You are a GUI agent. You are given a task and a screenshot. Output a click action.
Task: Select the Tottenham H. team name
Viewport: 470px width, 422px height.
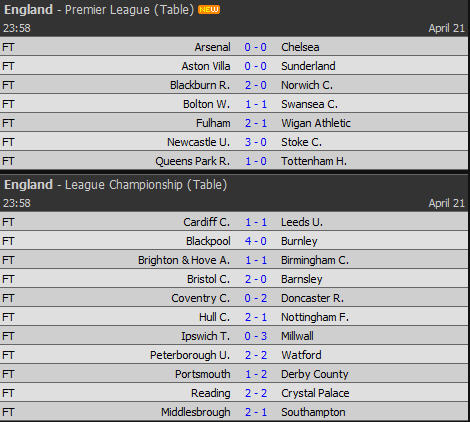(314, 161)
